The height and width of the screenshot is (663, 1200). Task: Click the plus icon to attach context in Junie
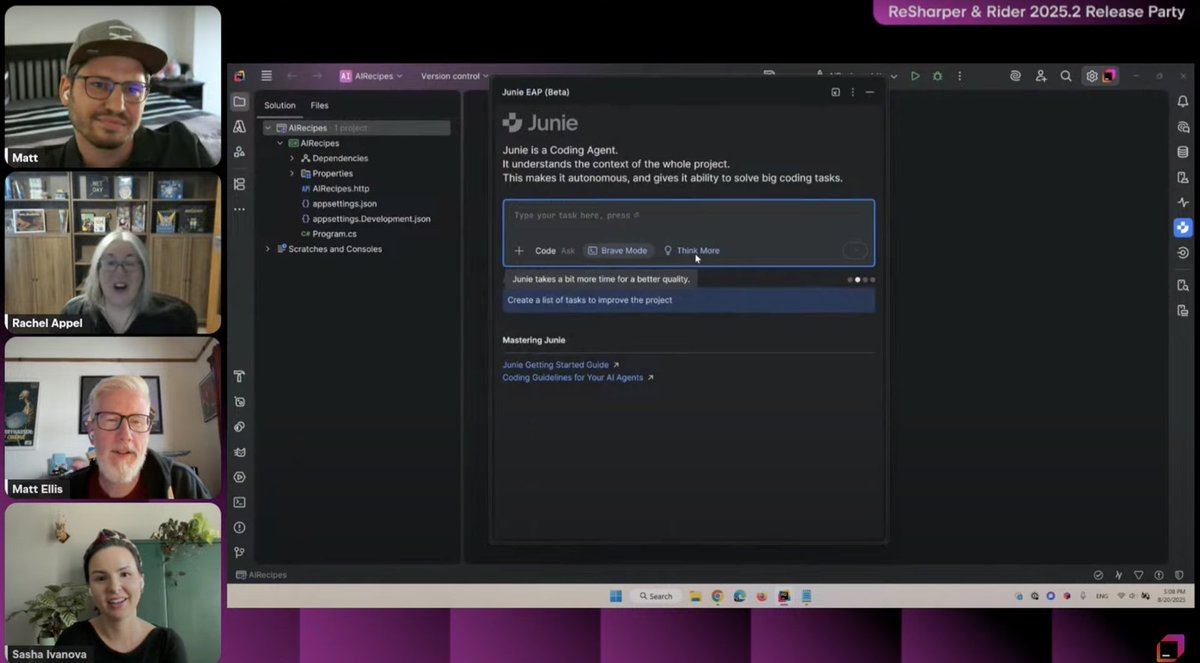pyautogui.click(x=519, y=251)
